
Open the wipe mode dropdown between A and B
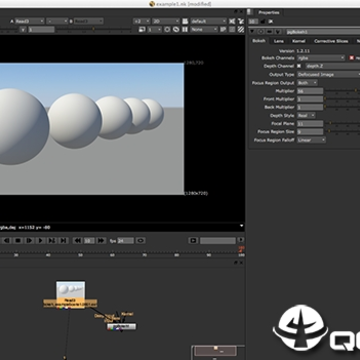[x=57, y=21]
